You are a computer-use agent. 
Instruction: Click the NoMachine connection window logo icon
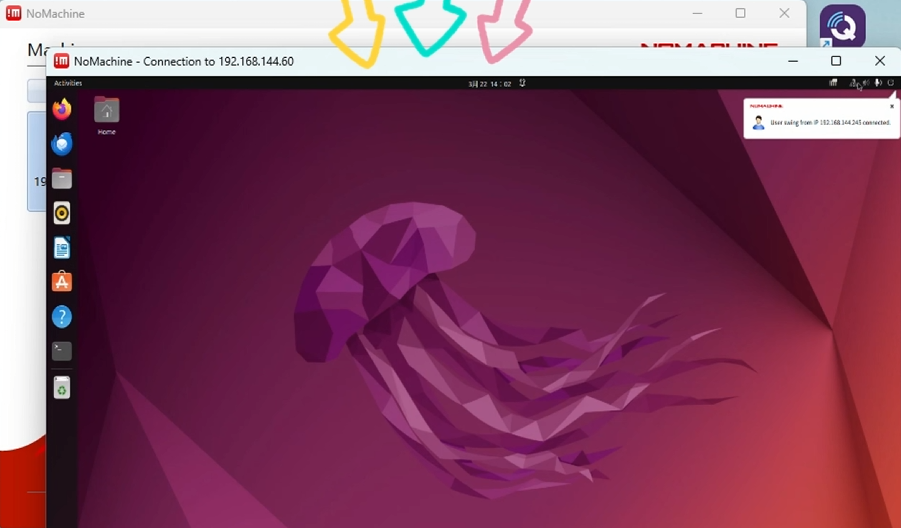point(61,61)
